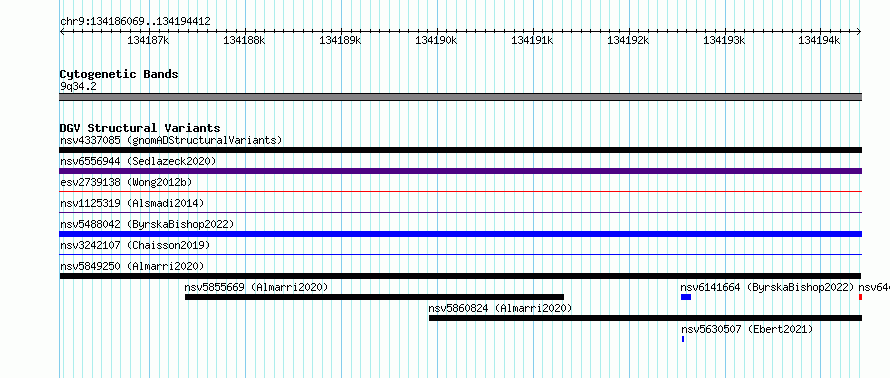Open esv2739138 Wong2012b label
Image resolution: width=890 pixels, height=378 pixels.
[126, 182]
